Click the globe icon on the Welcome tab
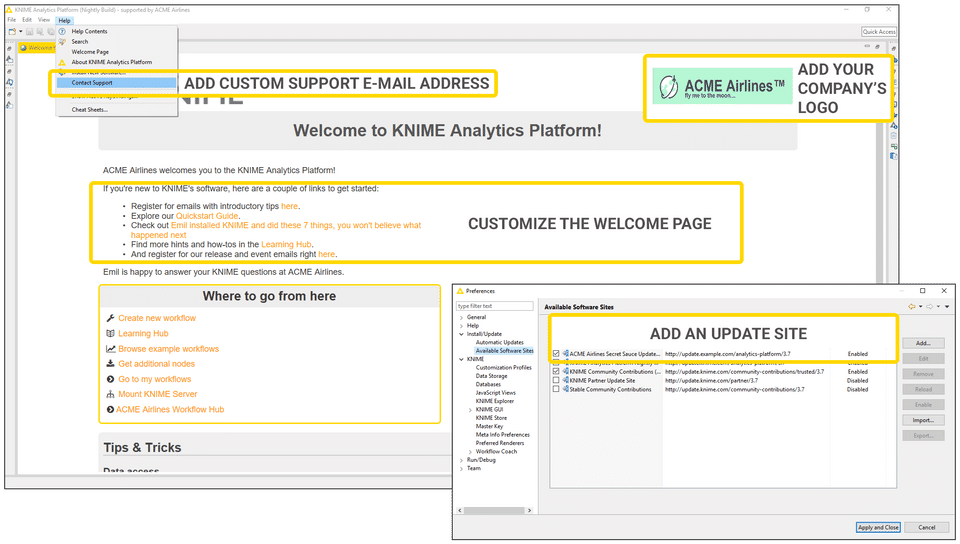The height and width of the screenshot is (544, 960). [23, 48]
